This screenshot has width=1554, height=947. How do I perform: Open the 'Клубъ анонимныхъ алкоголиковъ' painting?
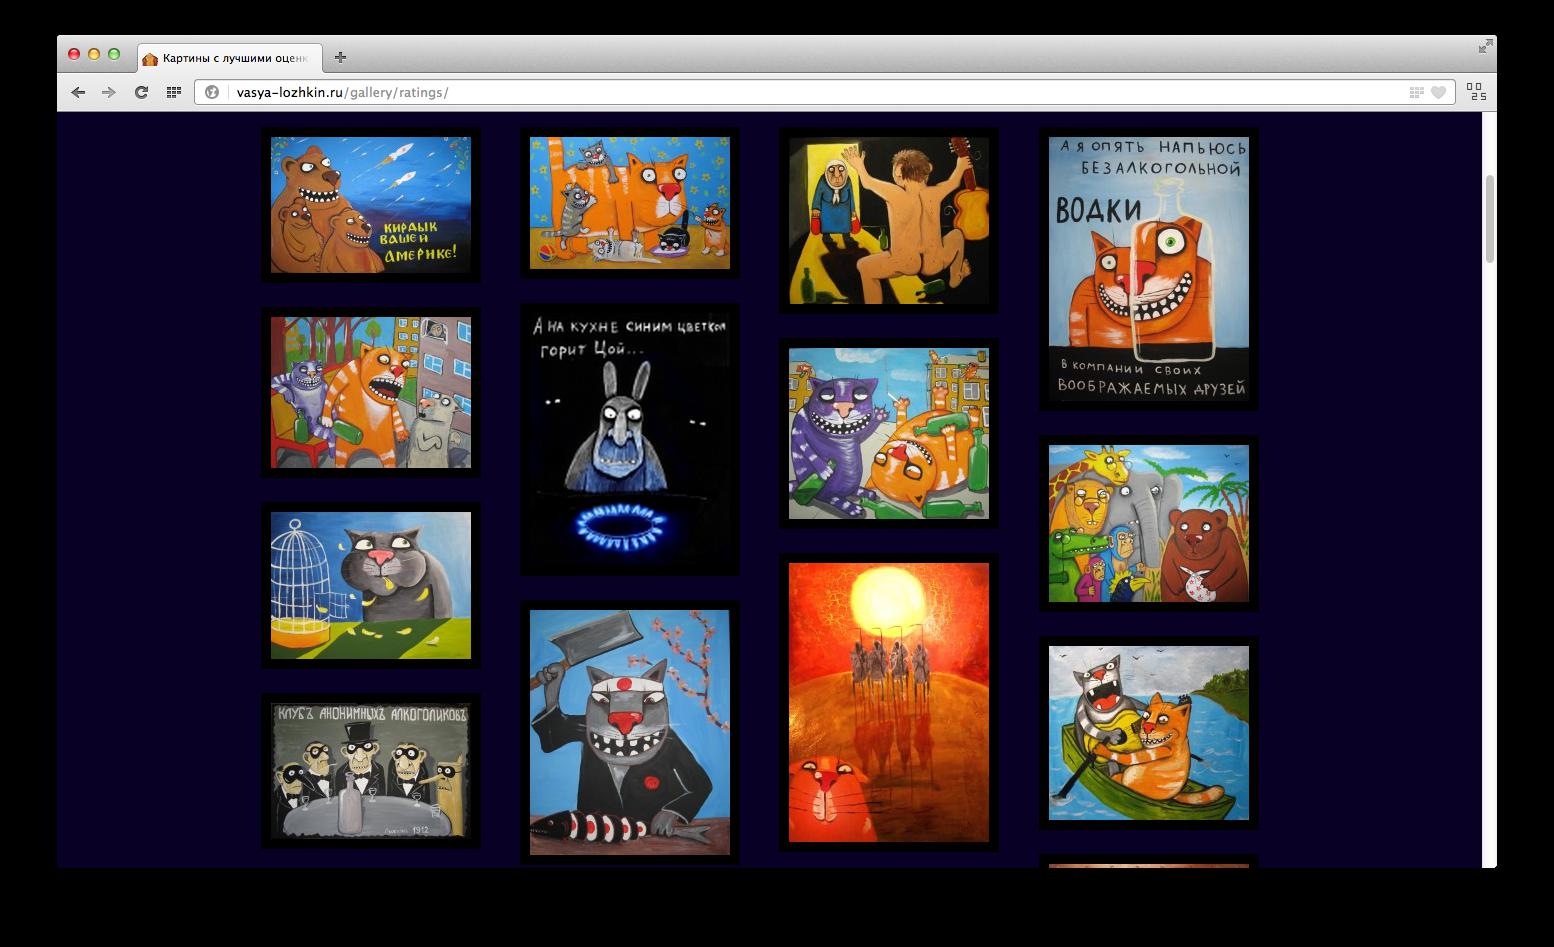pos(371,770)
